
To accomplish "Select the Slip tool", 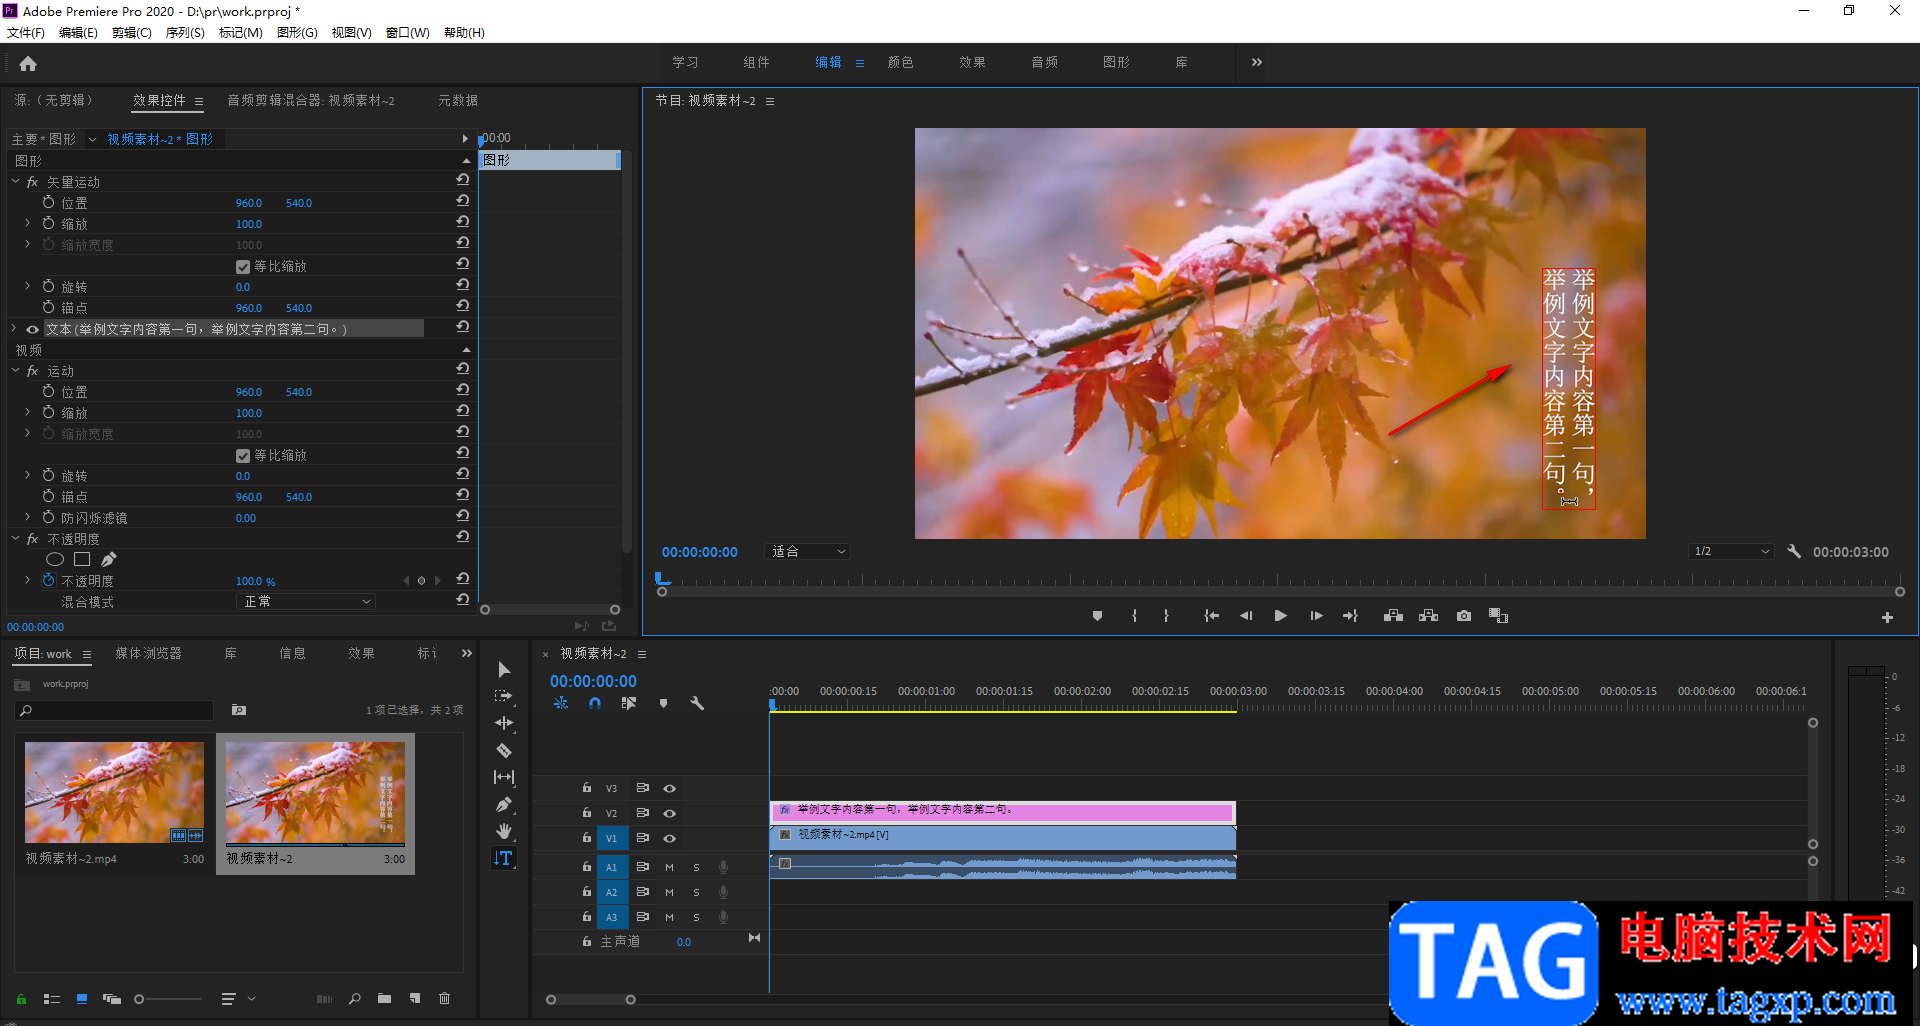I will (504, 777).
